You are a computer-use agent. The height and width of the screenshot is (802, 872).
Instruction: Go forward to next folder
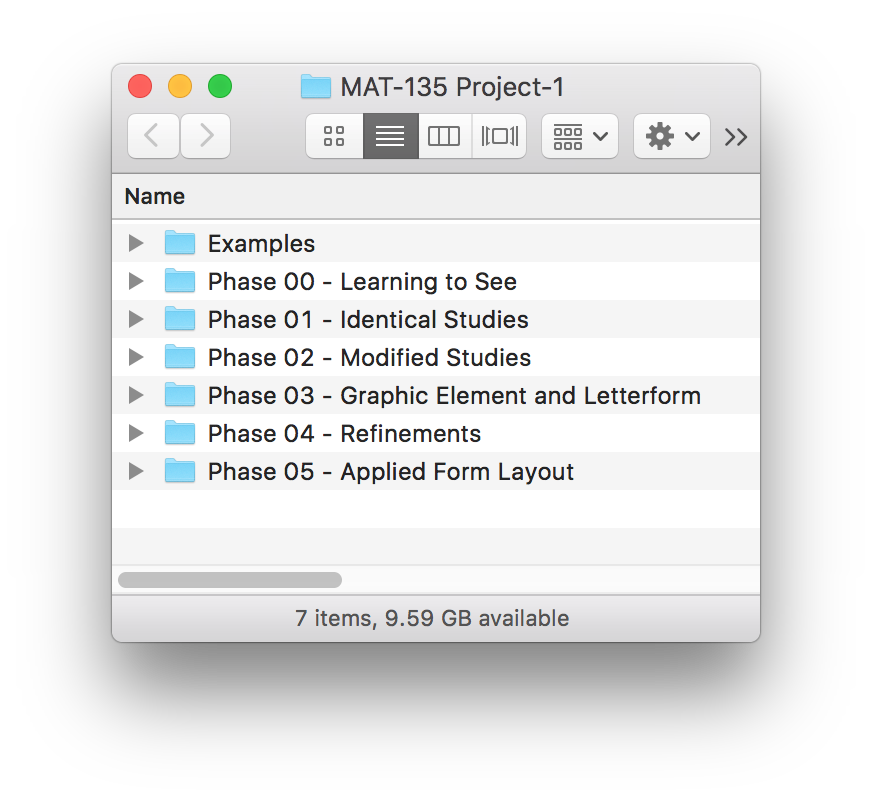click(x=206, y=136)
